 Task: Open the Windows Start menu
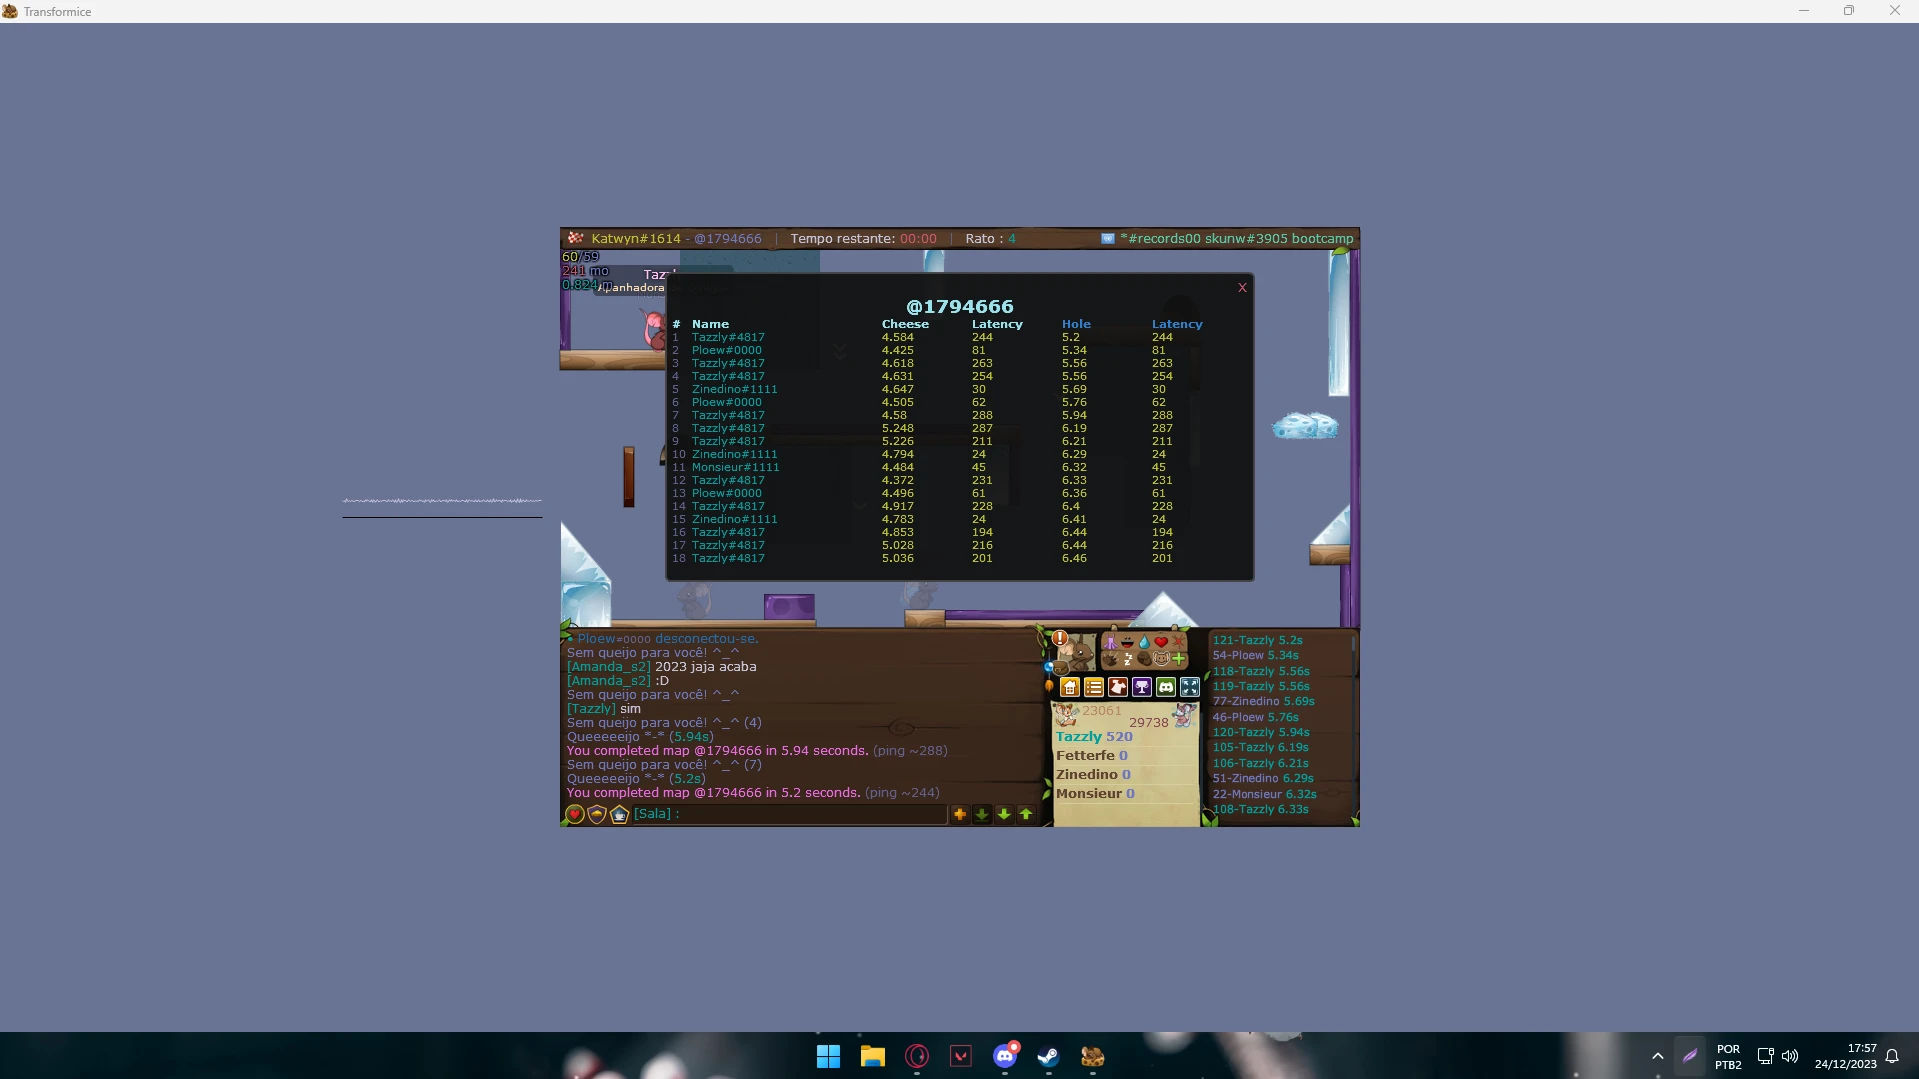coord(829,1056)
